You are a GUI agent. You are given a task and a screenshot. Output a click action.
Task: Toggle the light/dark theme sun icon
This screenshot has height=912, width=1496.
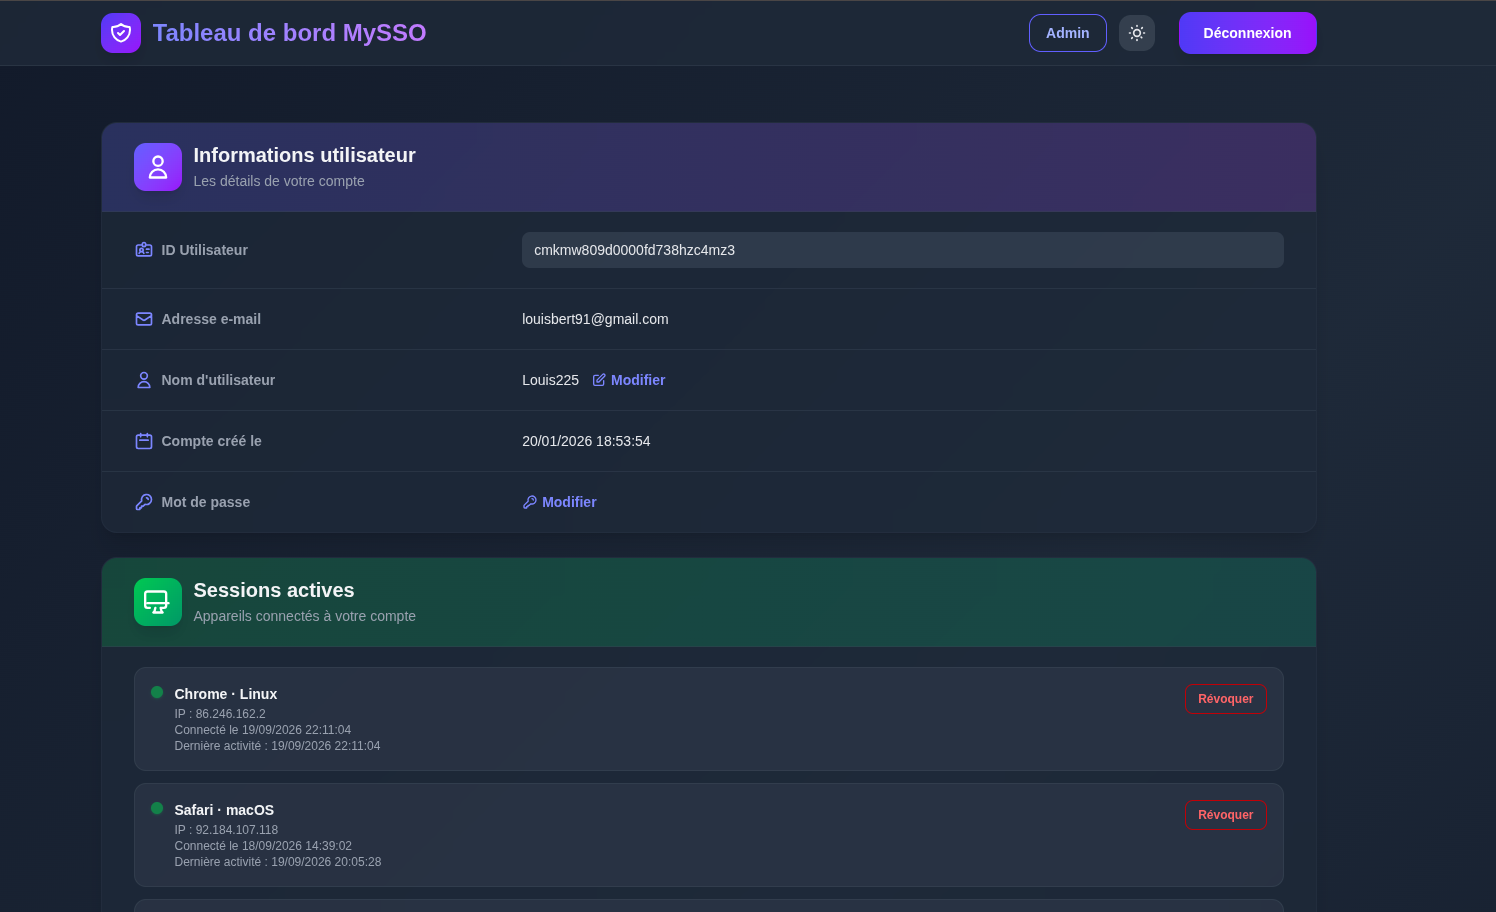pos(1137,33)
